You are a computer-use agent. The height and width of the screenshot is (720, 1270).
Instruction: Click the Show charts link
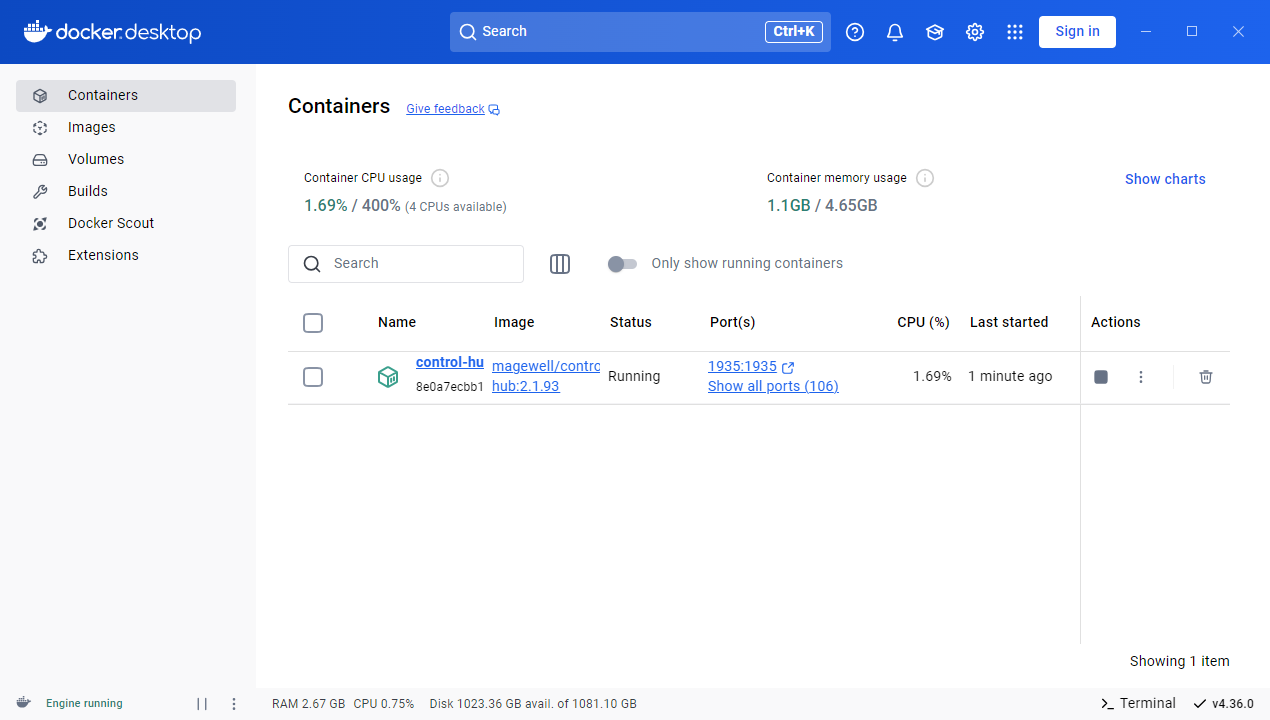click(x=1165, y=179)
